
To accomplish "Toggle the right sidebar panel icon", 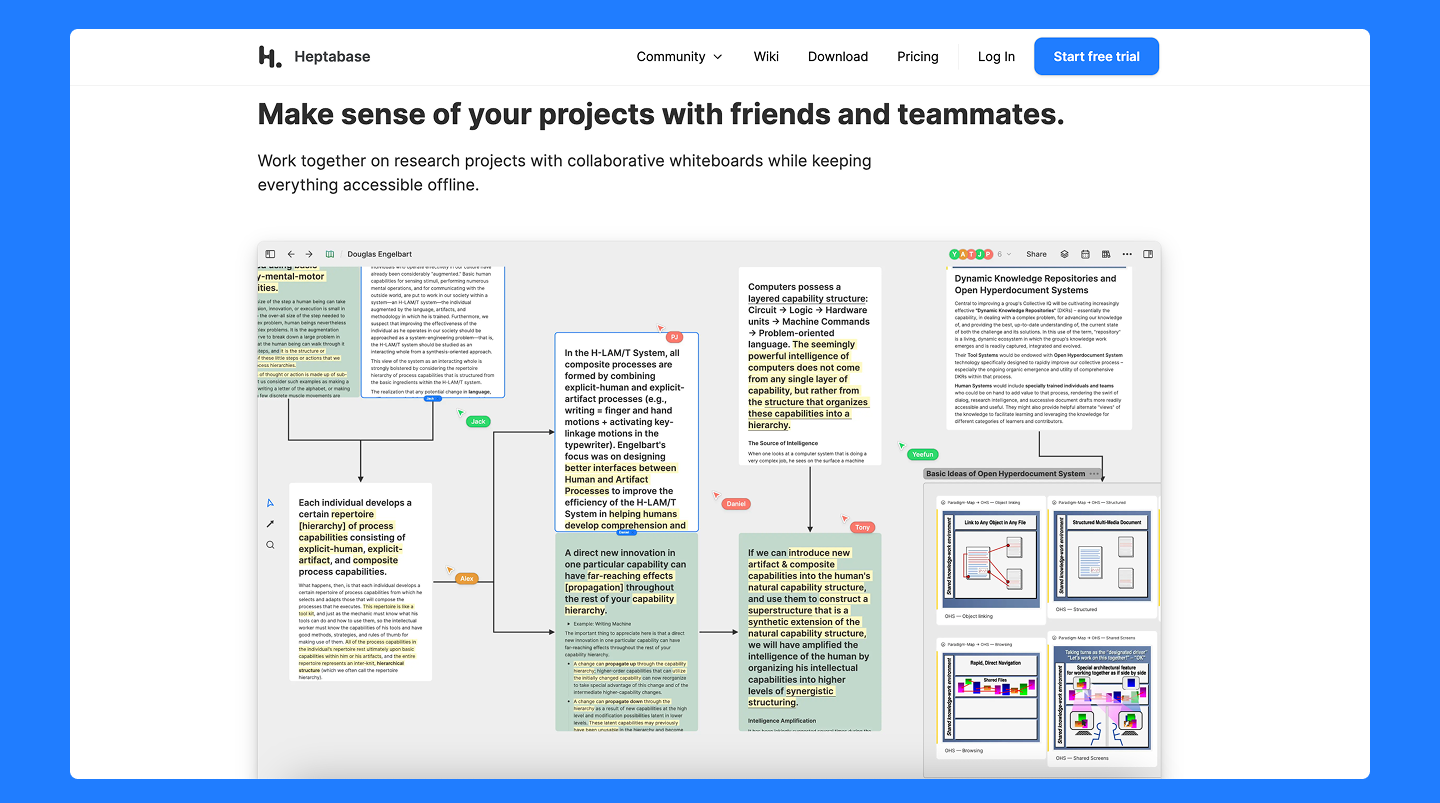I will [x=1148, y=254].
